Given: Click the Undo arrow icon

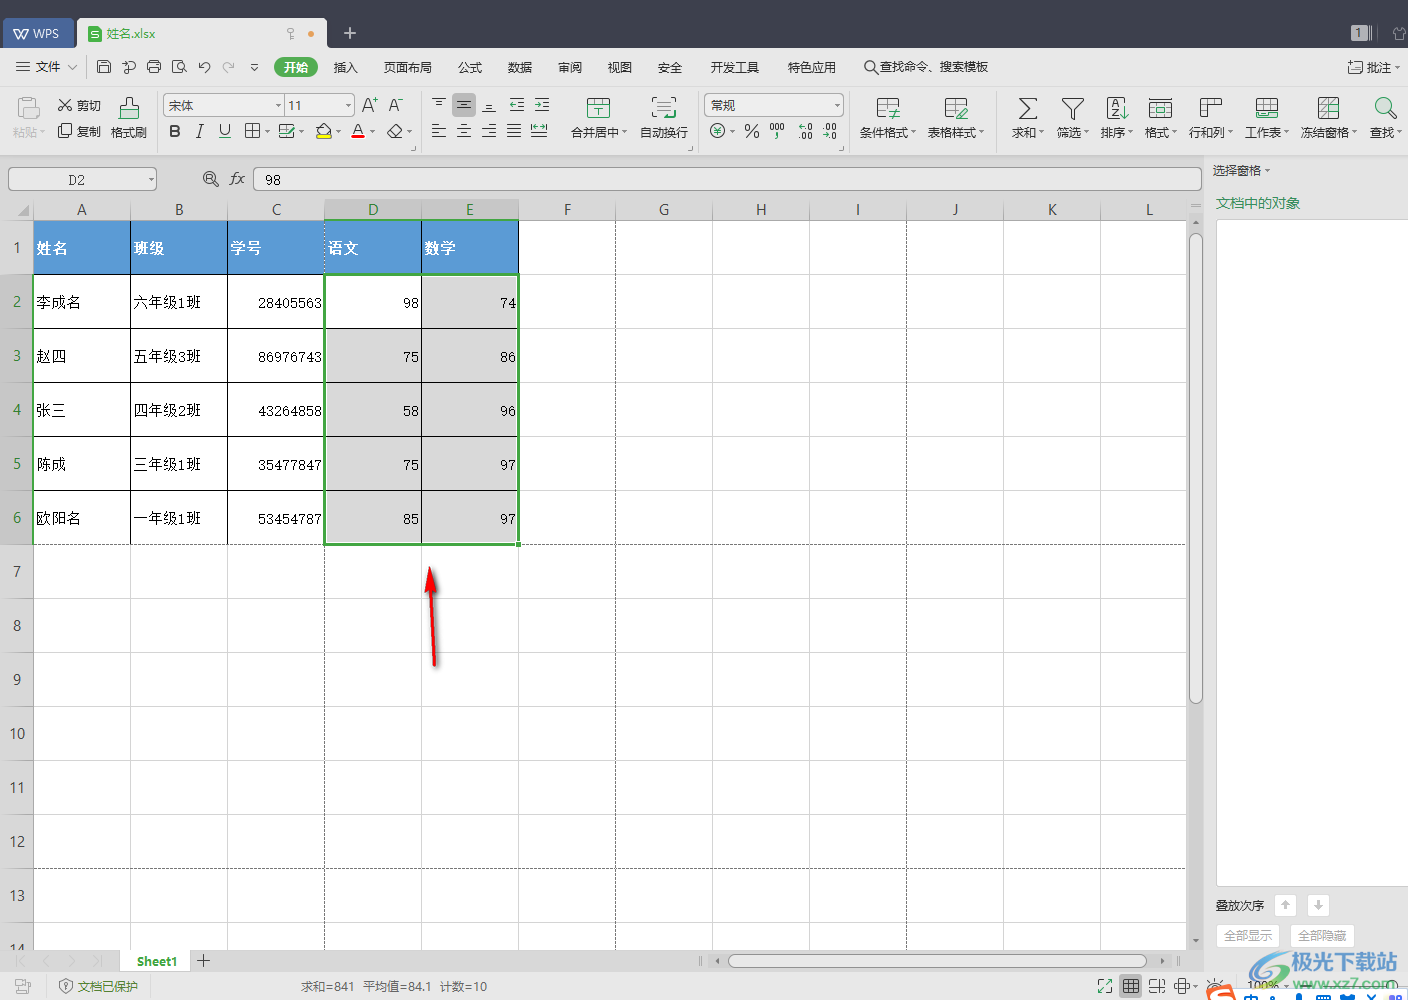Looking at the screenshot, I should pos(204,67).
